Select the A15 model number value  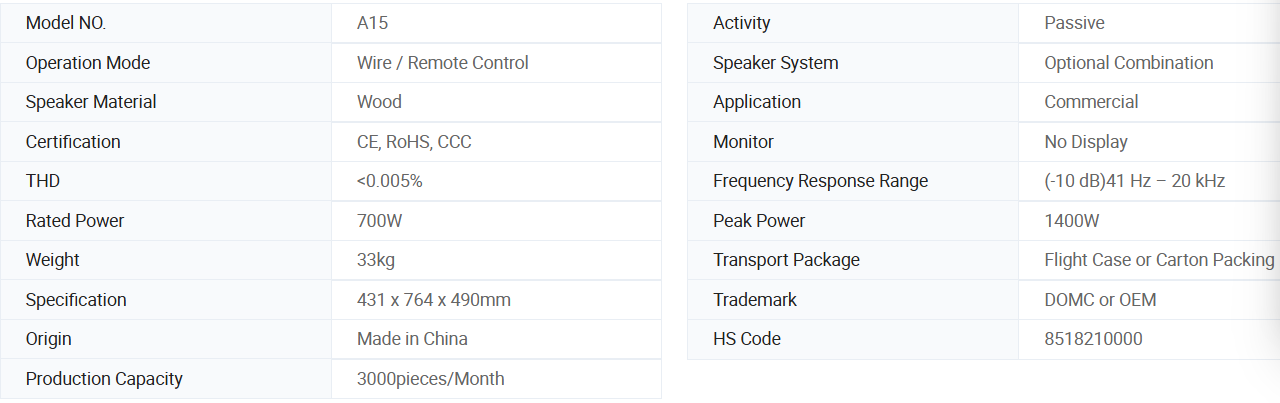(372, 23)
